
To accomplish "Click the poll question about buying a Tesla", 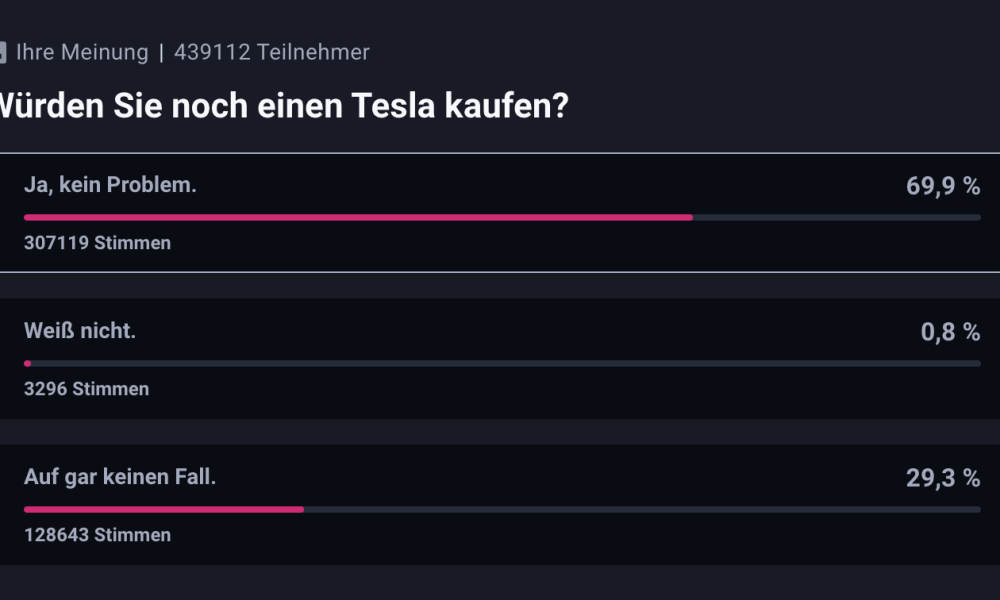I will point(283,105).
